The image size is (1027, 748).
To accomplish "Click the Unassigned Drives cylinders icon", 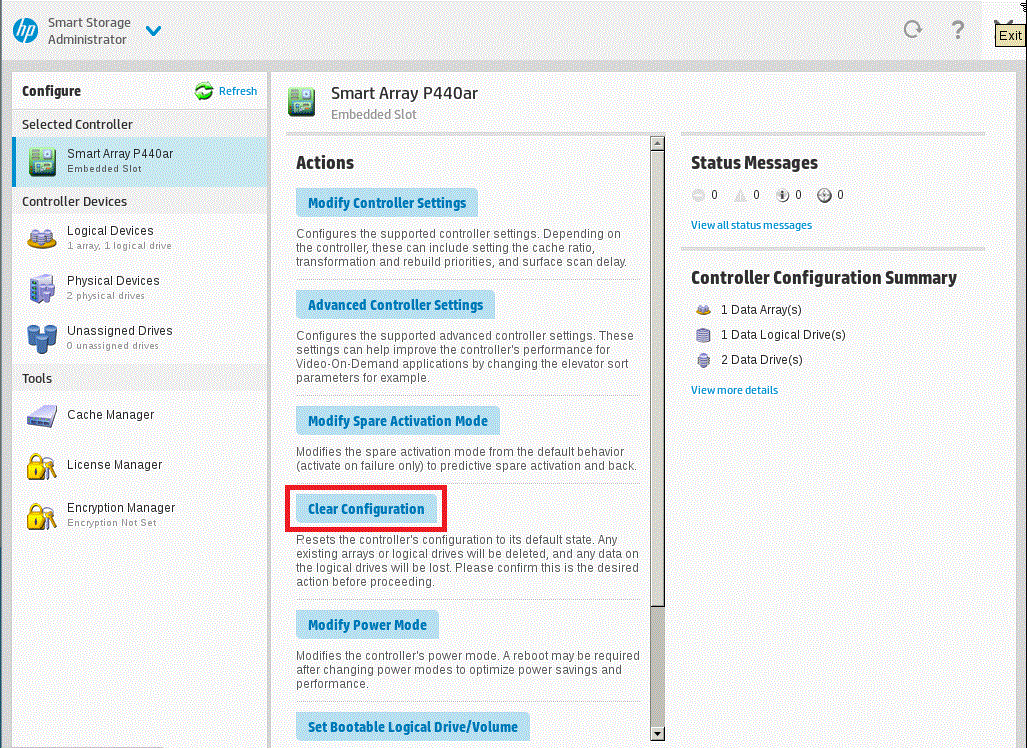I will pyautogui.click(x=42, y=338).
